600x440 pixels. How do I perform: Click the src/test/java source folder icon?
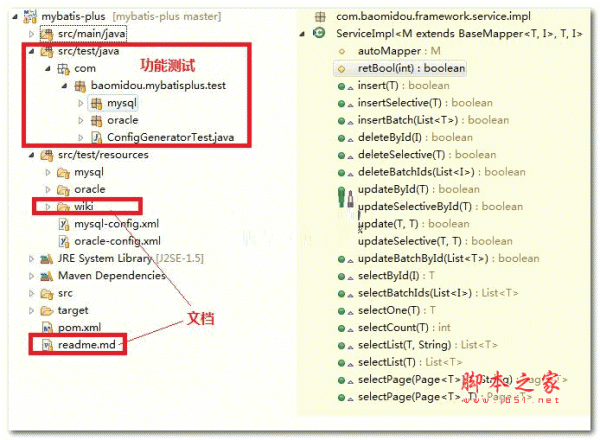tap(47, 51)
